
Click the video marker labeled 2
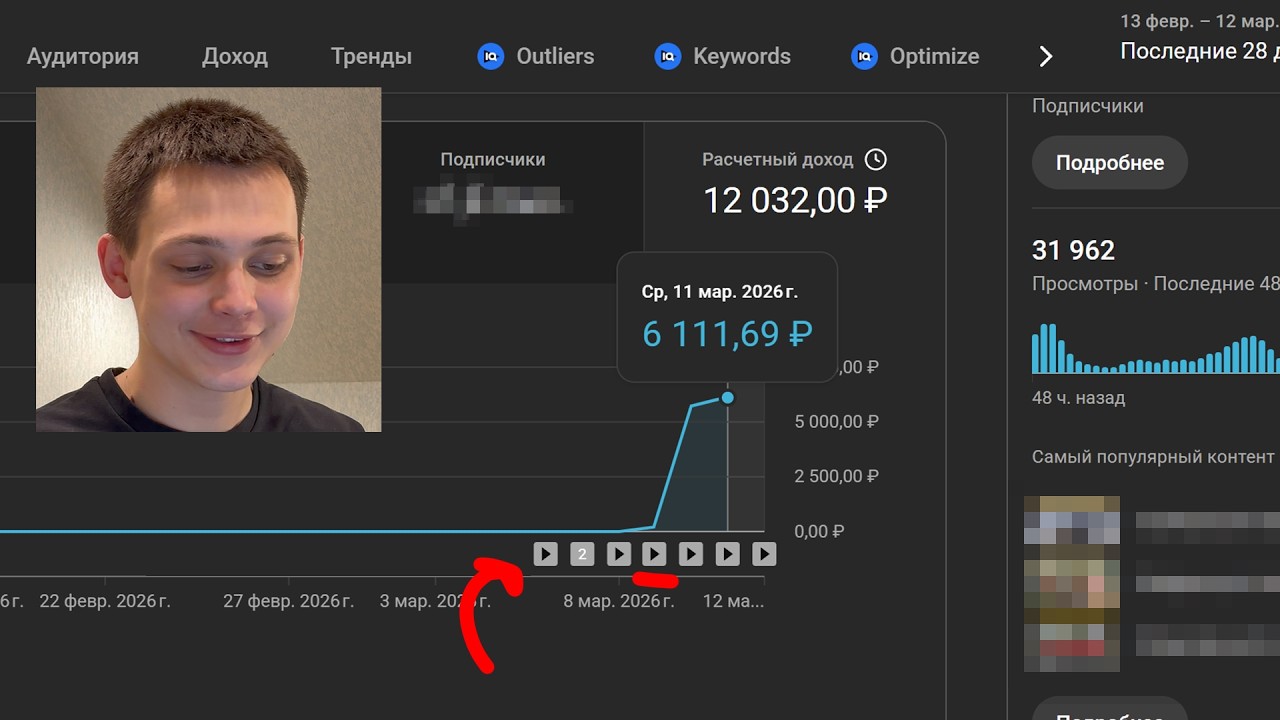coord(582,554)
